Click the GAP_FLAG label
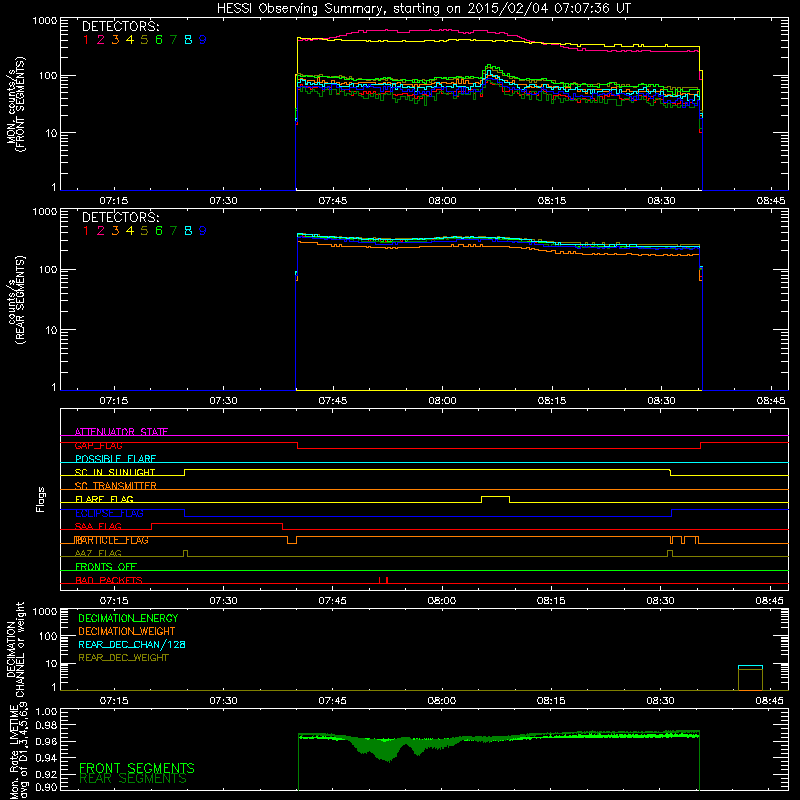 [98, 445]
